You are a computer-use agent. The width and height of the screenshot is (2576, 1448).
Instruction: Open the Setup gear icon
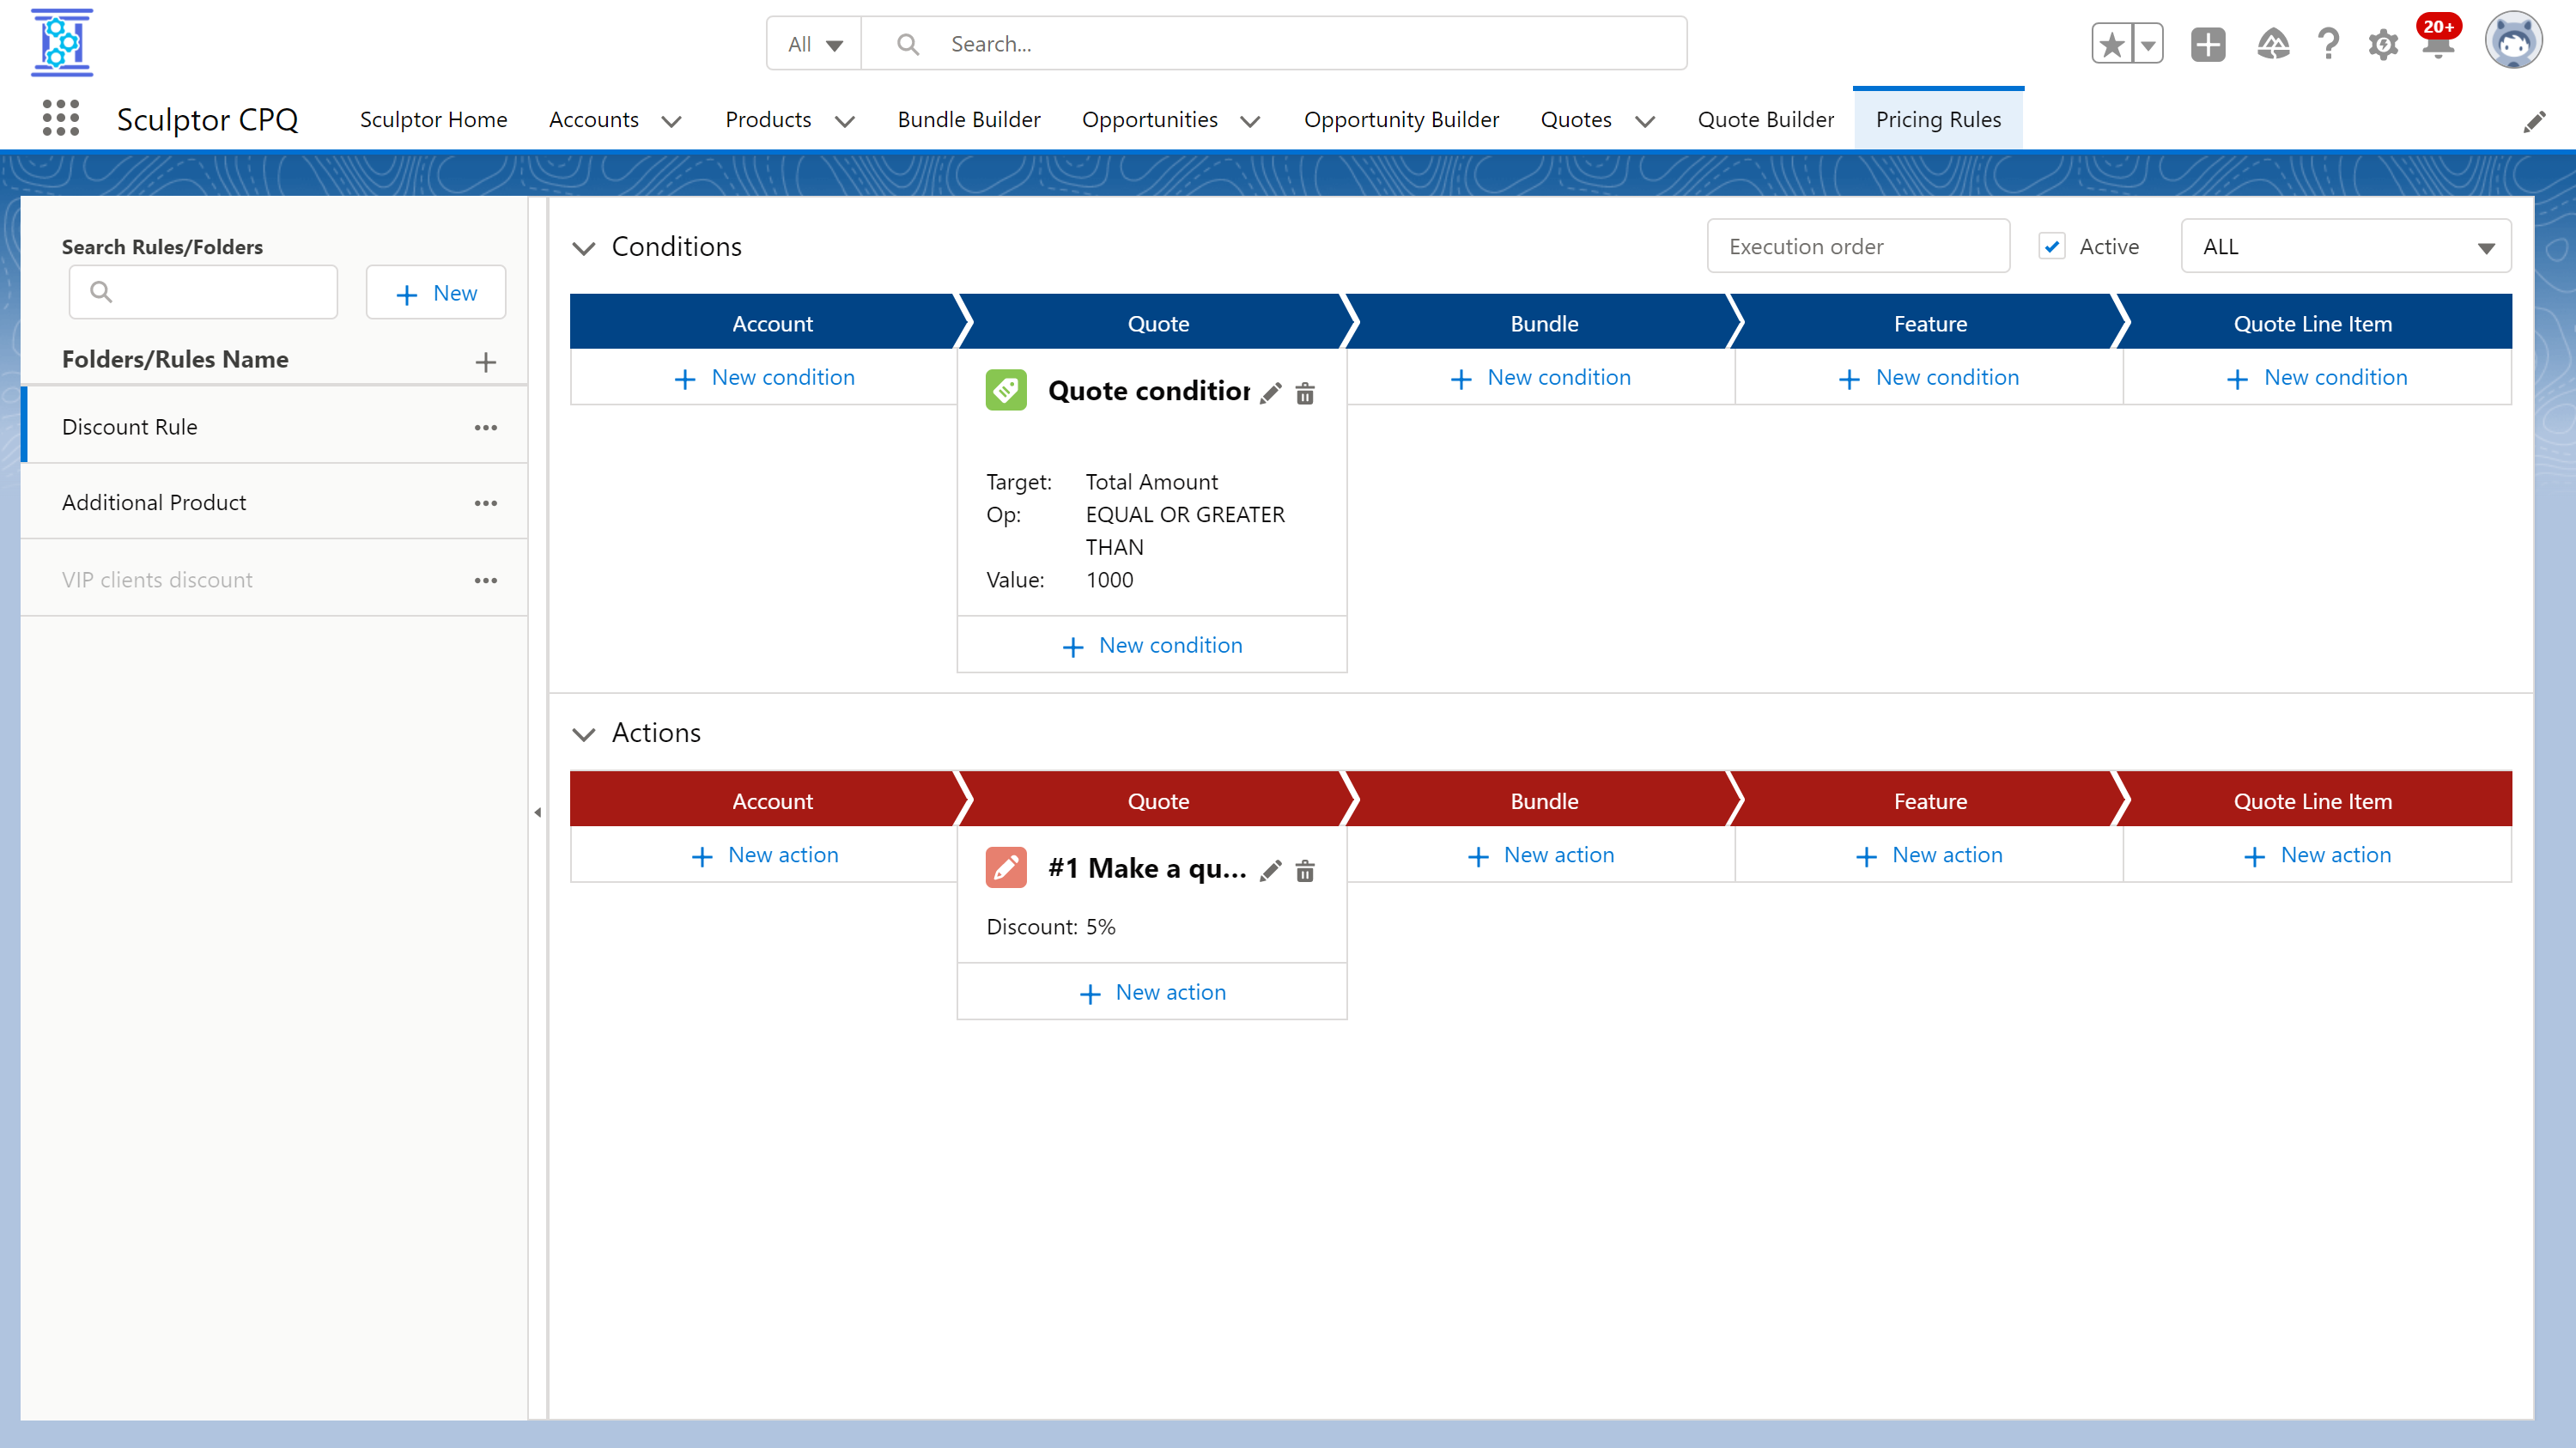tap(2382, 45)
